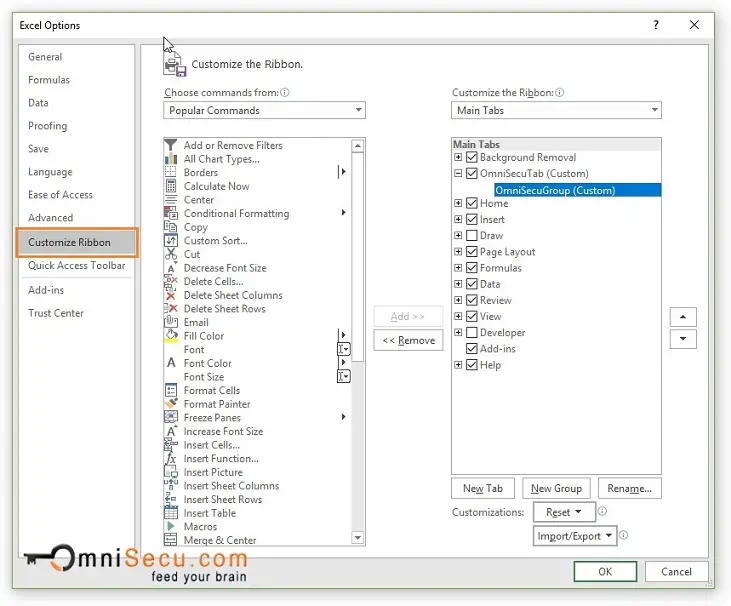
Task: Go to the Proofing options category
Action: [48, 126]
